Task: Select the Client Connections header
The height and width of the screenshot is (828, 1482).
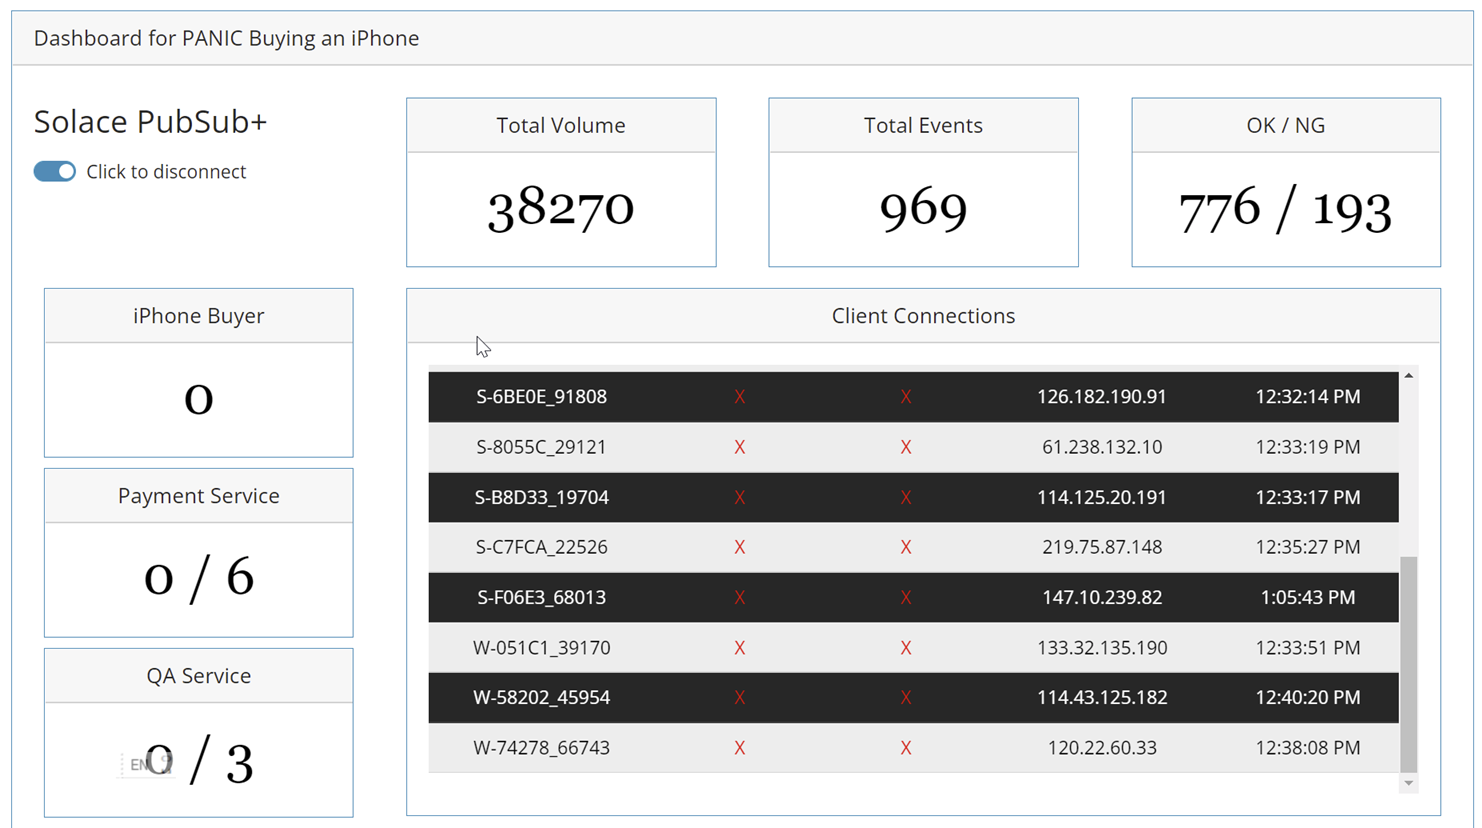Action: click(923, 315)
